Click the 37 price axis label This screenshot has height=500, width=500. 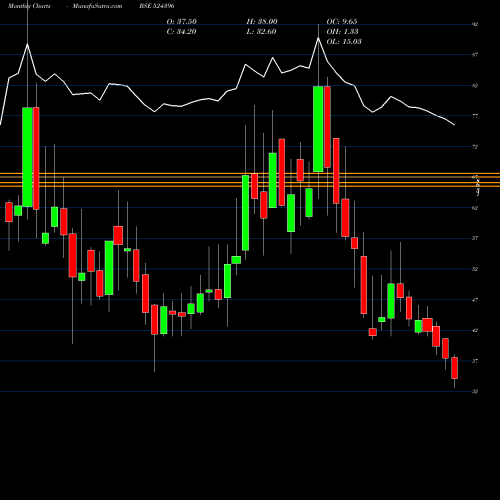coord(475,361)
